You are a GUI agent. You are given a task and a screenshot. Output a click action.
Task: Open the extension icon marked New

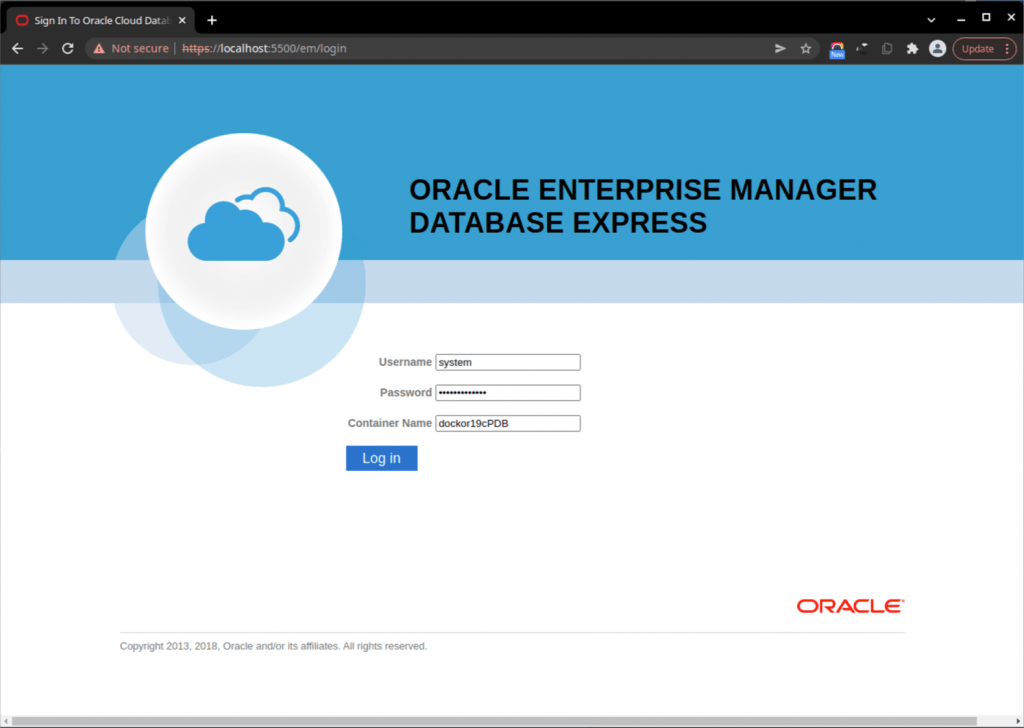point(837,50)
